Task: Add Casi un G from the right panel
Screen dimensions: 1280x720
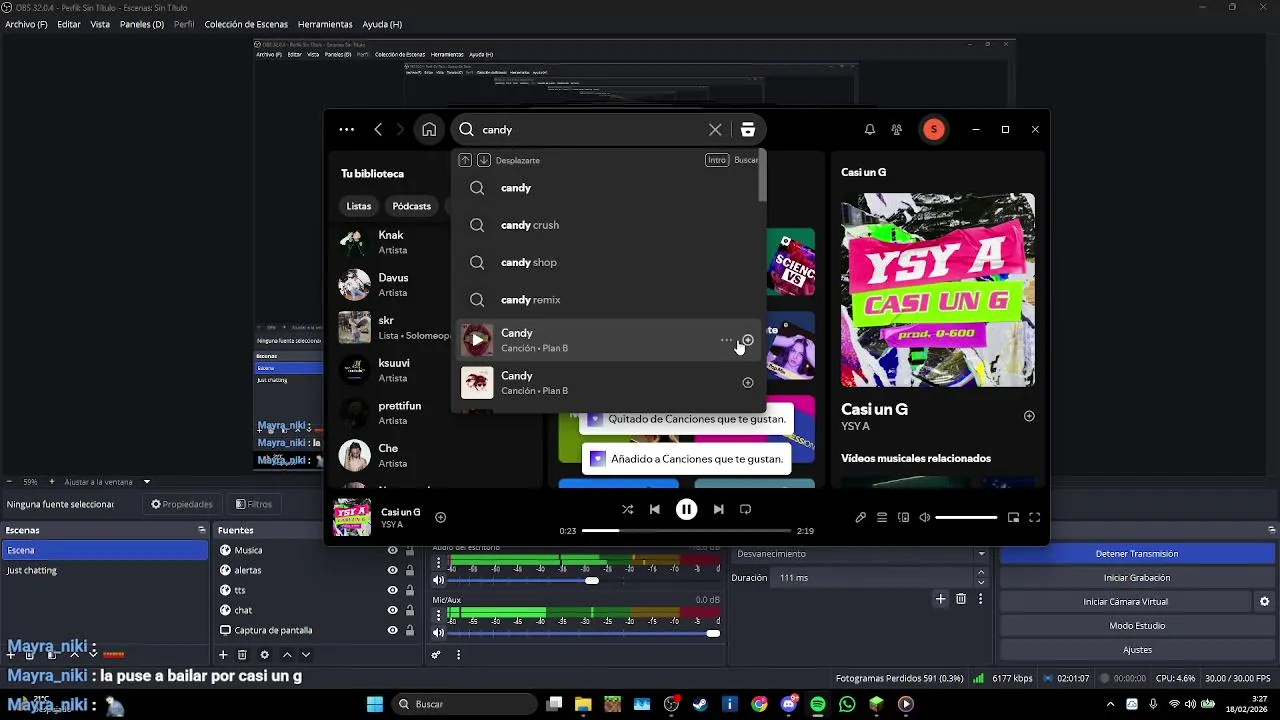Action: (x=1029, y=416)
